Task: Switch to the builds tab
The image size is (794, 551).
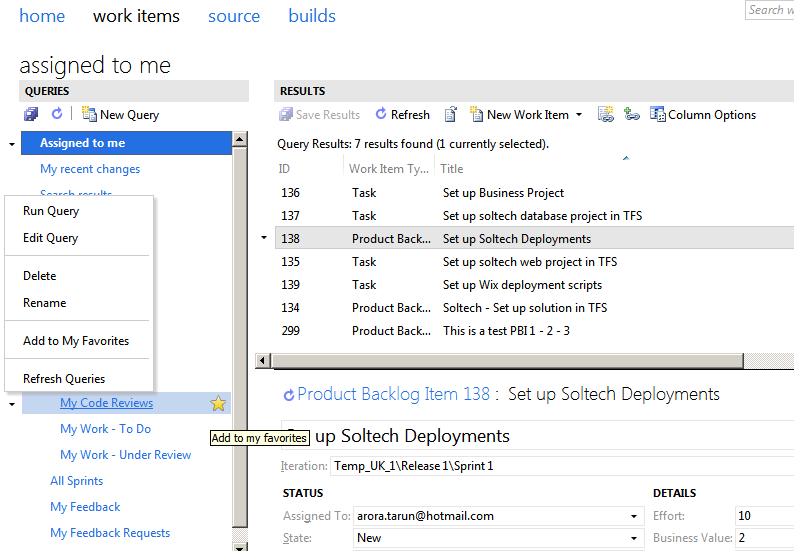Action: [x=312, y=16]
